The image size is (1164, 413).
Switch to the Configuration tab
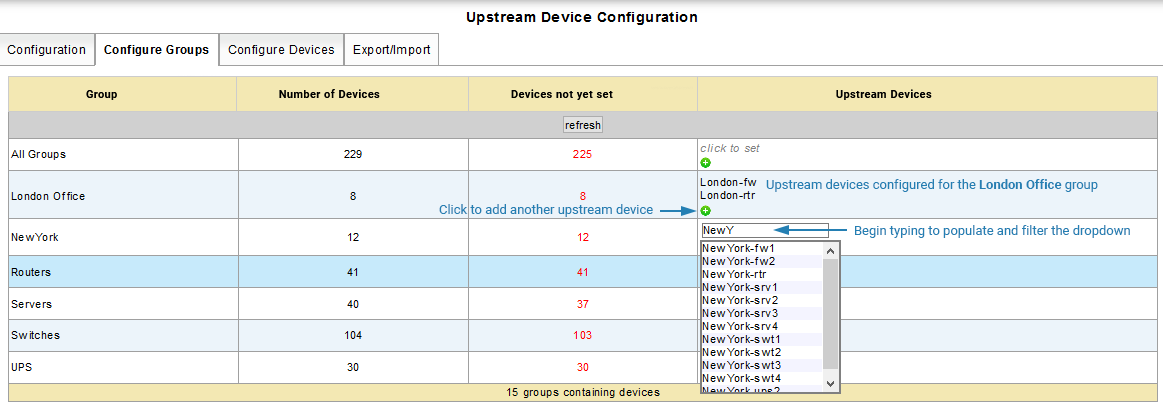tap(47, 50)
